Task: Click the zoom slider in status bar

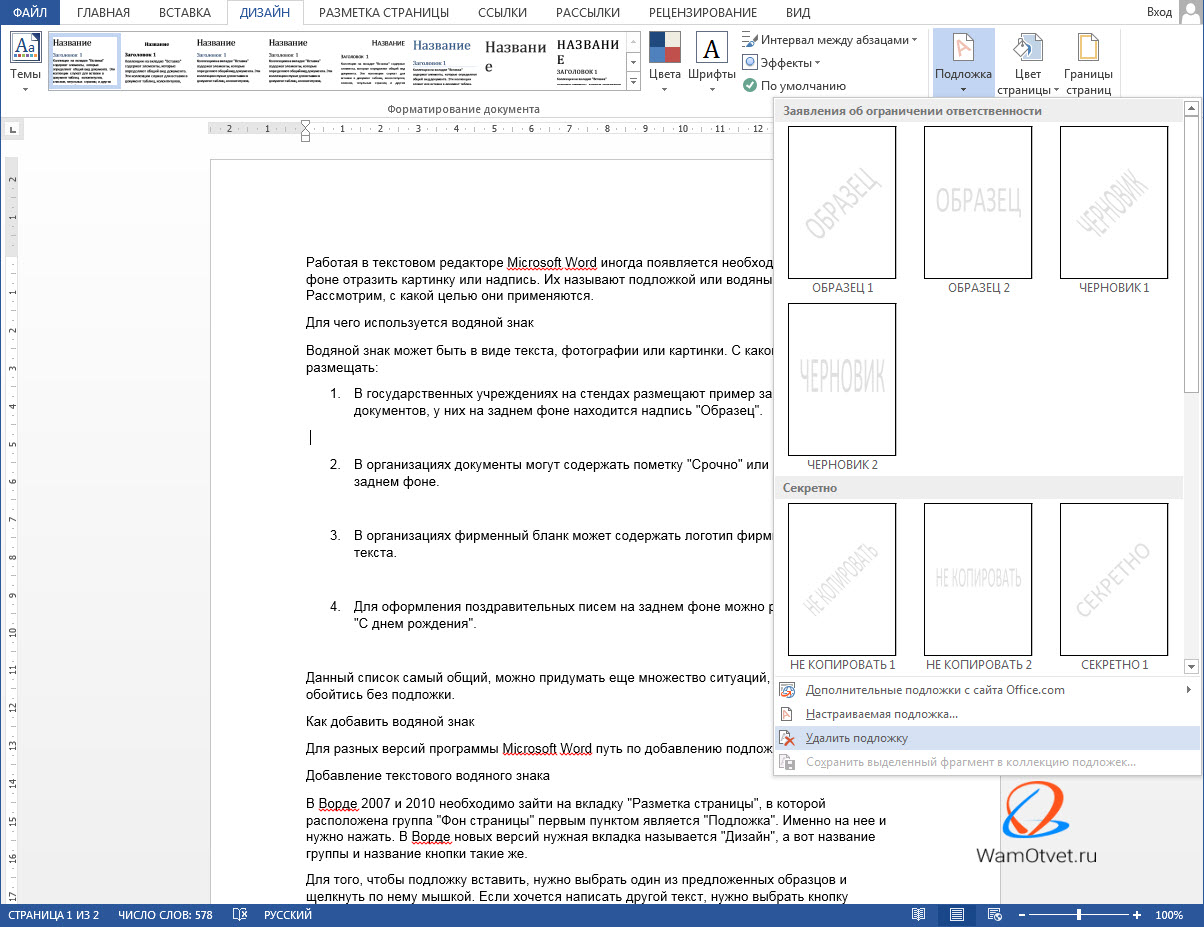Action: click(x=1078, y=915)
